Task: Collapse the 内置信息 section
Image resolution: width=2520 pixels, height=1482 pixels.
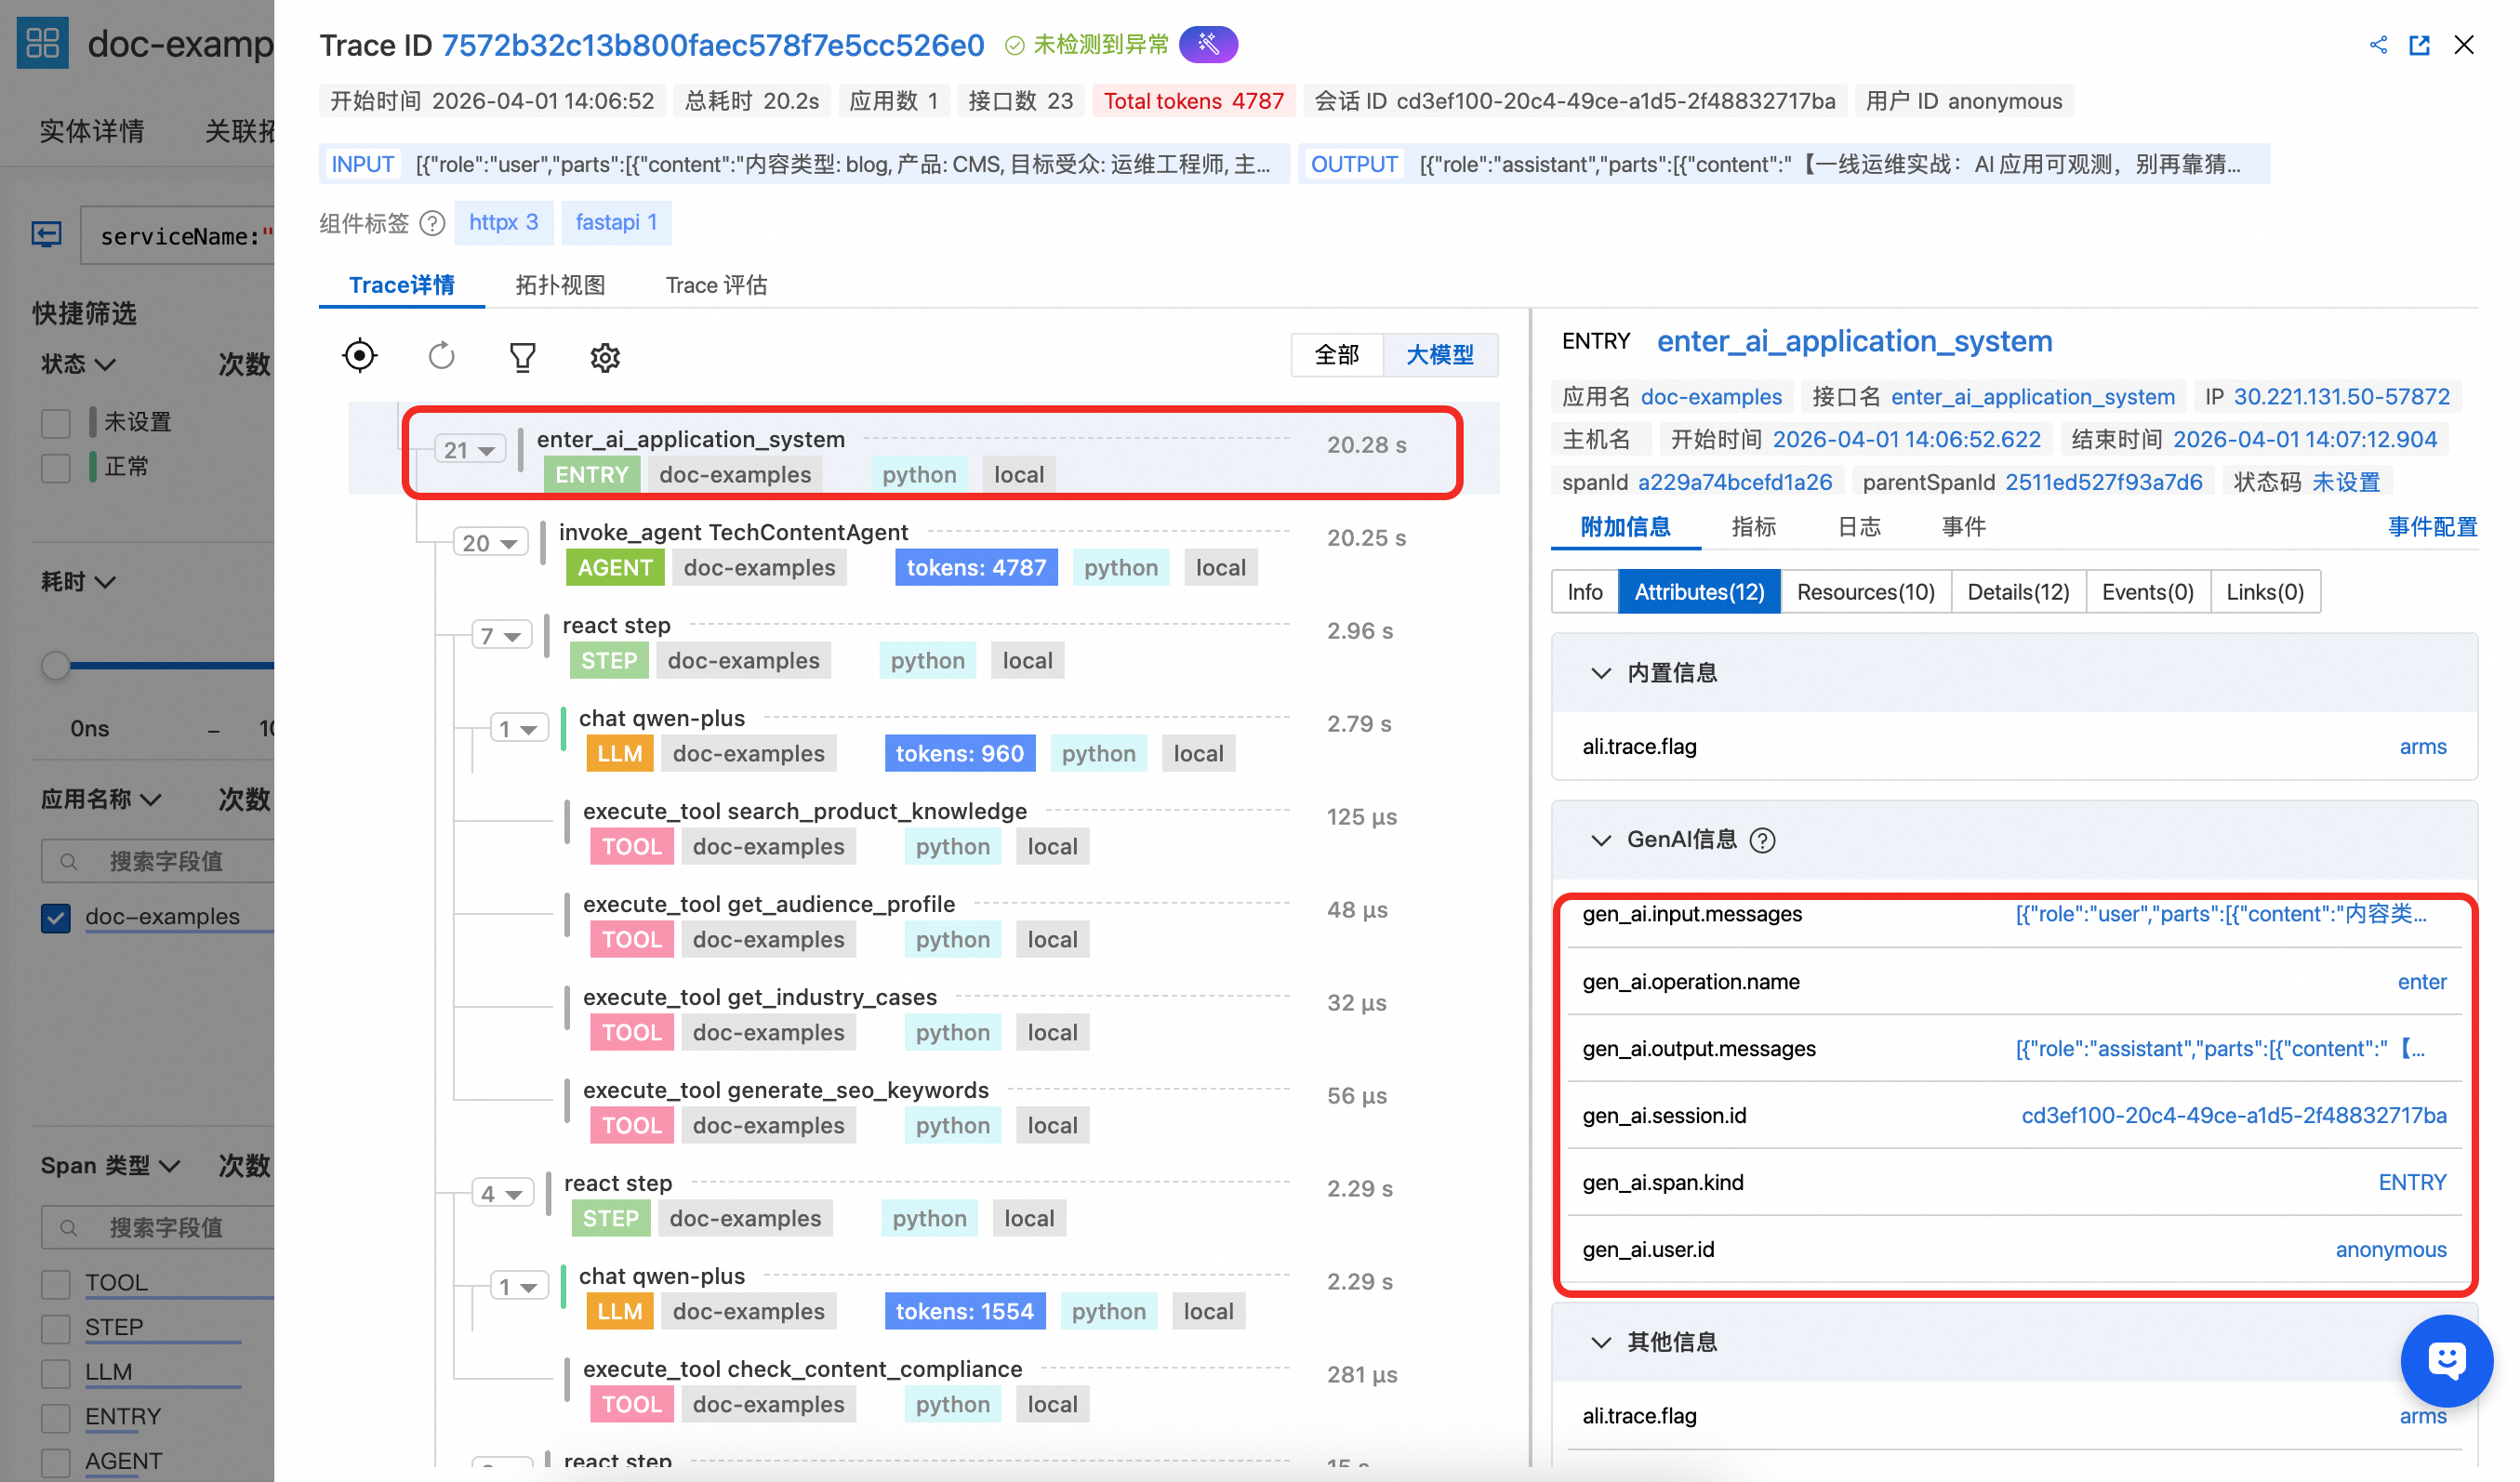Action: click(1601, 673)
